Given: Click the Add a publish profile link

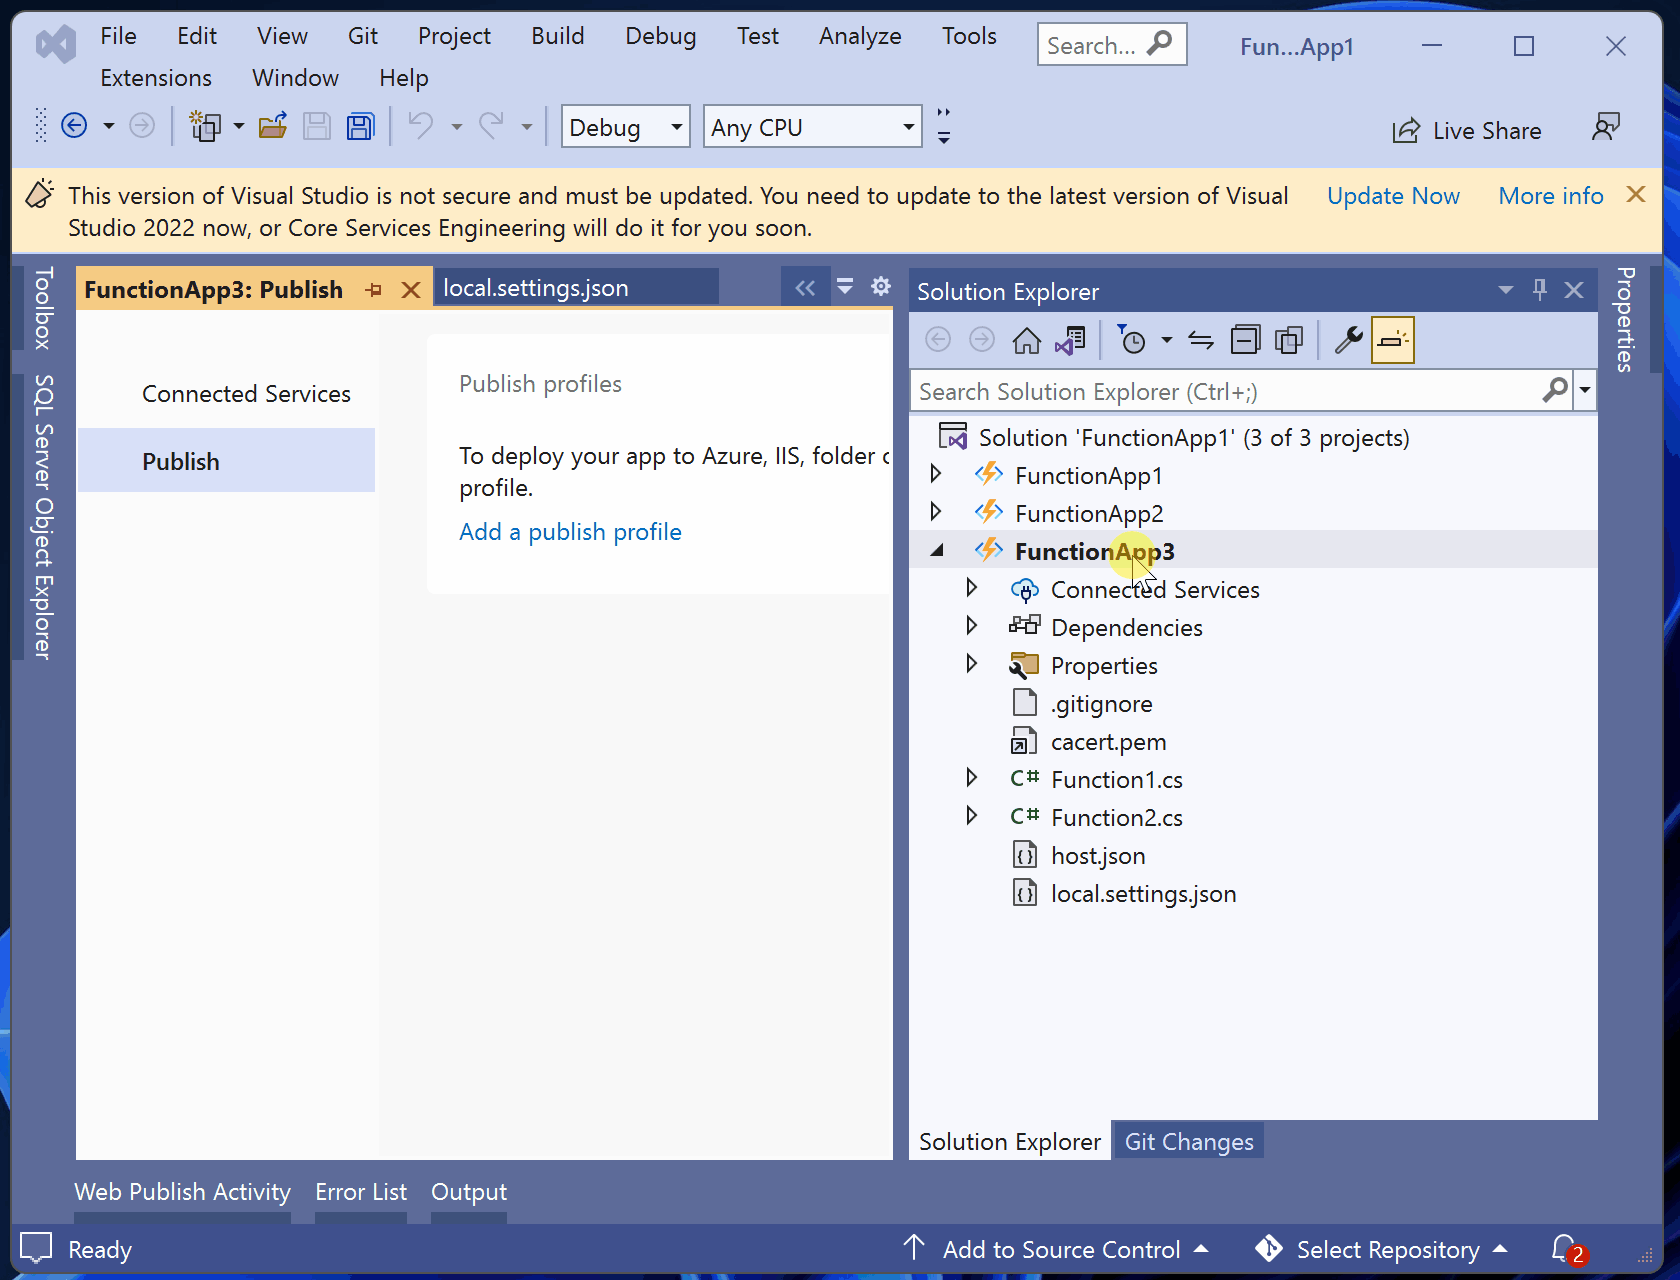Looking at the screenshot, I should (x=570, y=532).
